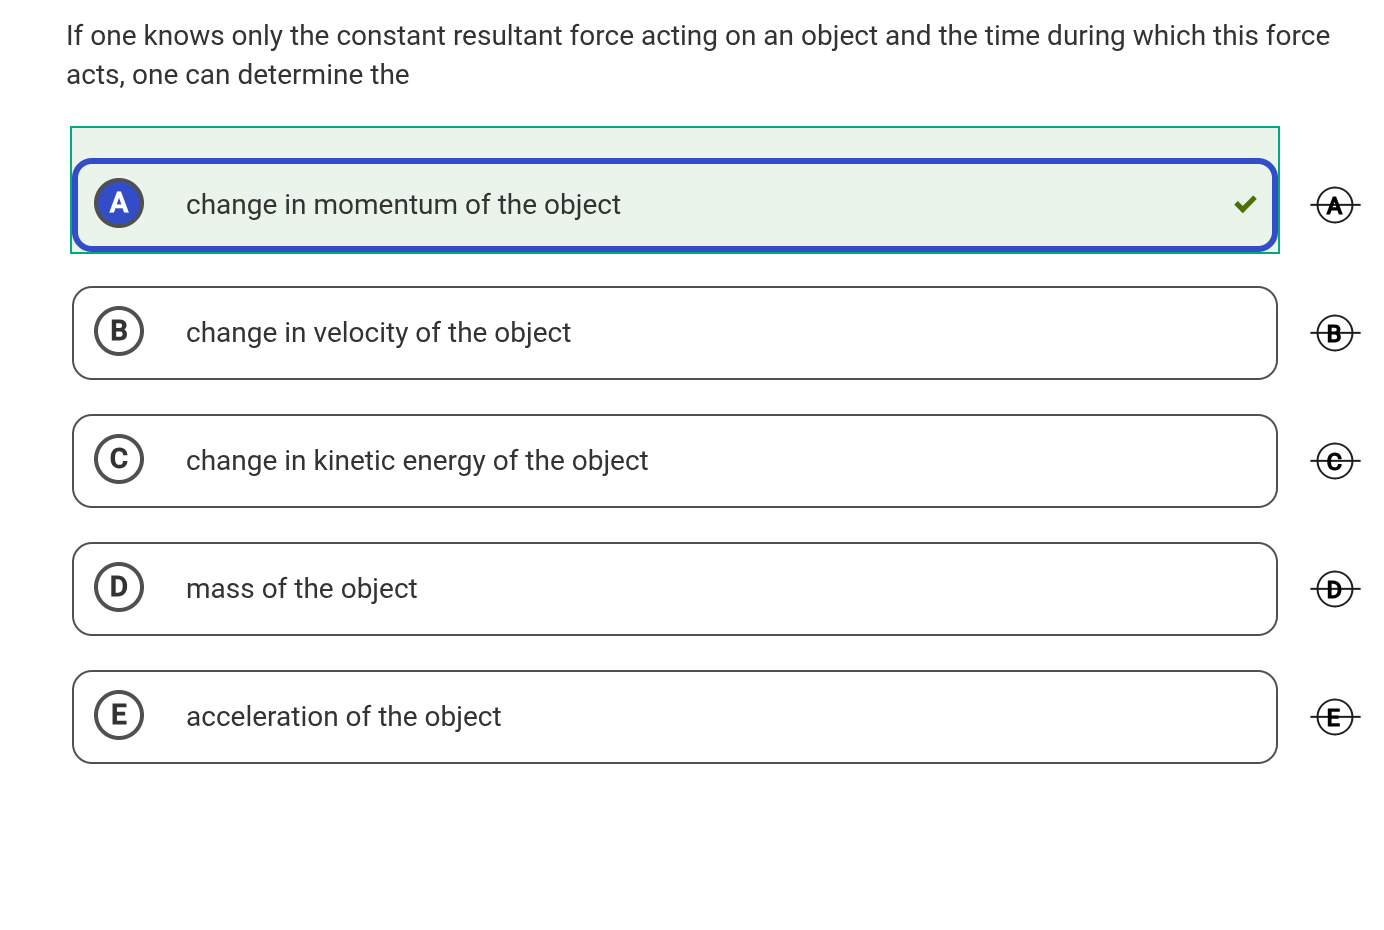Select answer circle A

click(x=119, y=204)
